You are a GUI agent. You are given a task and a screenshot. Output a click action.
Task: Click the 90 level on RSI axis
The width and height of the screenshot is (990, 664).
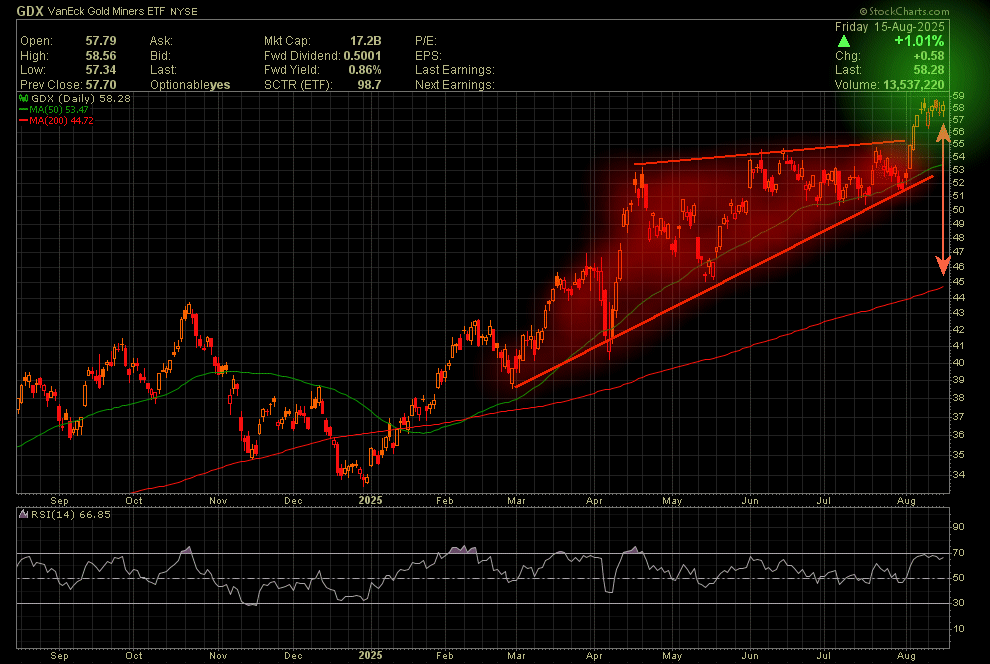(x=958, y=527)
